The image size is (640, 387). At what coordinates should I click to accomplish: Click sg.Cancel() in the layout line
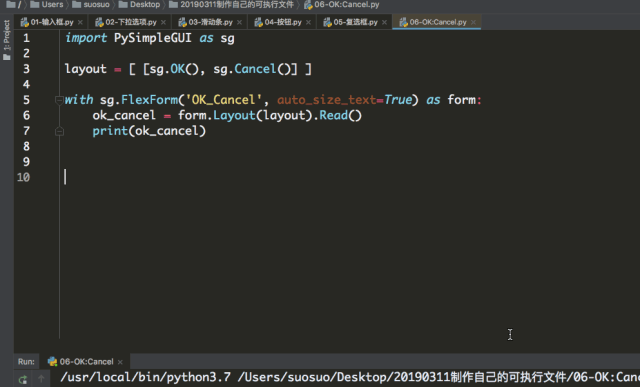coord(252,69)
